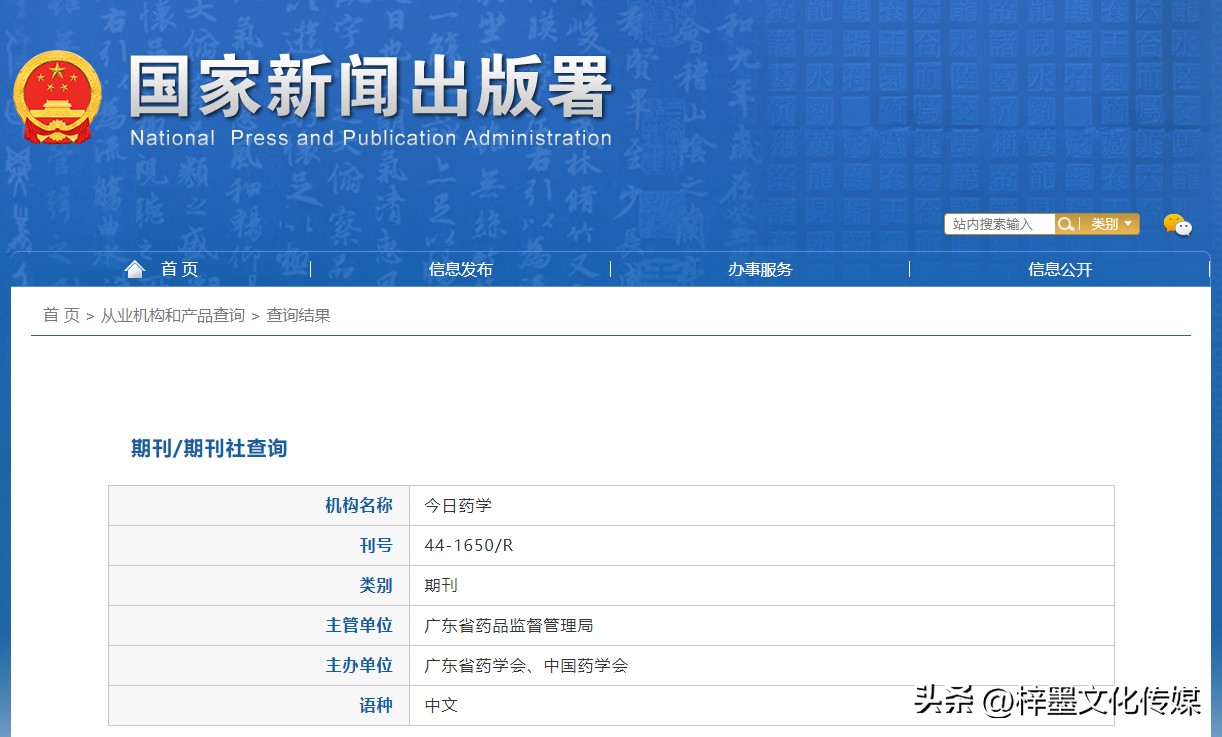This screenshot has height=737, width=1222.
Task: Switch to the 信息发布 menu tab
Action: (460, 268)
